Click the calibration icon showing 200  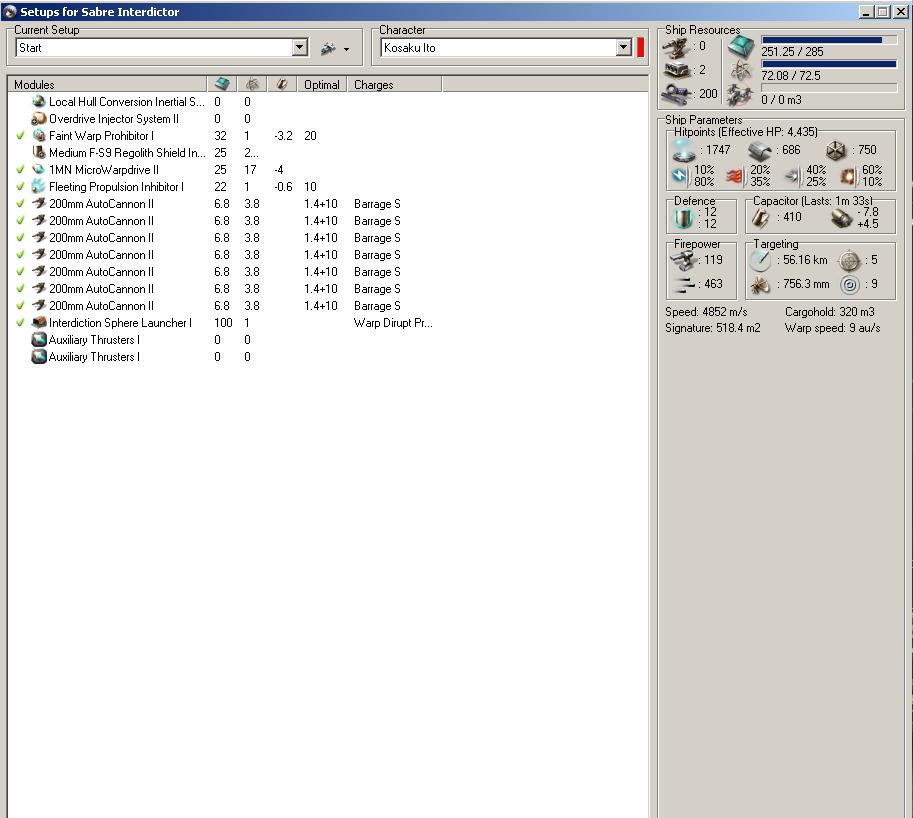[677, 94]
